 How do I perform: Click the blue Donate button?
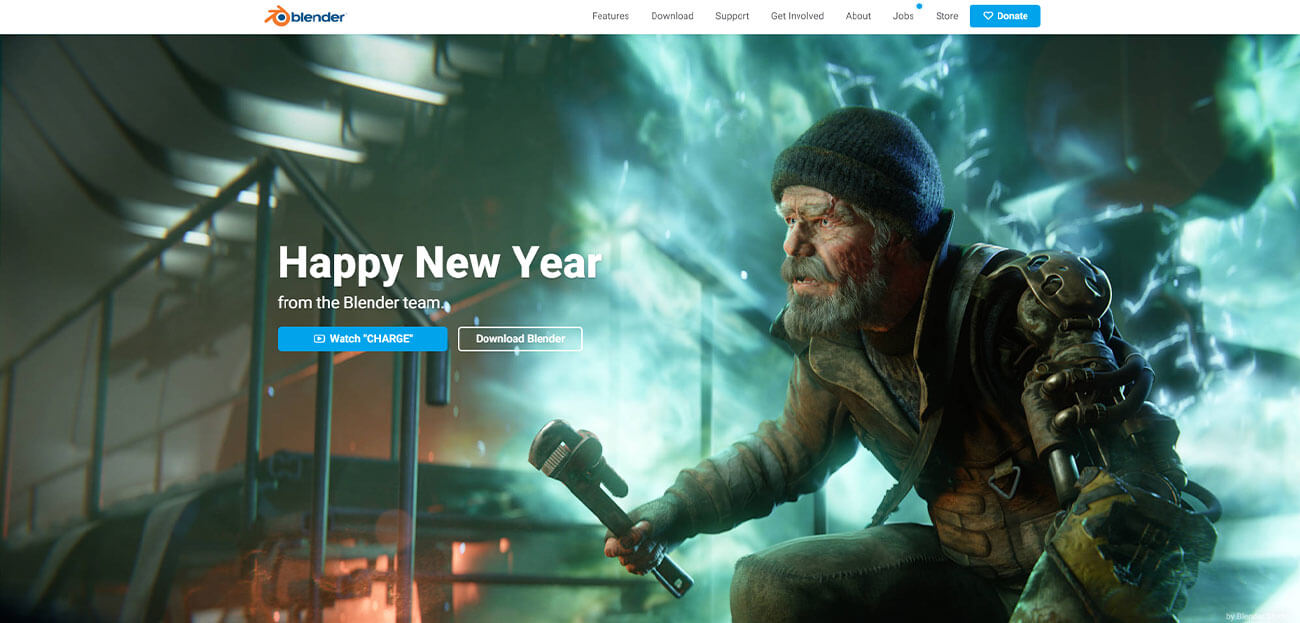pyautogui.click(x=1005, y=16)
